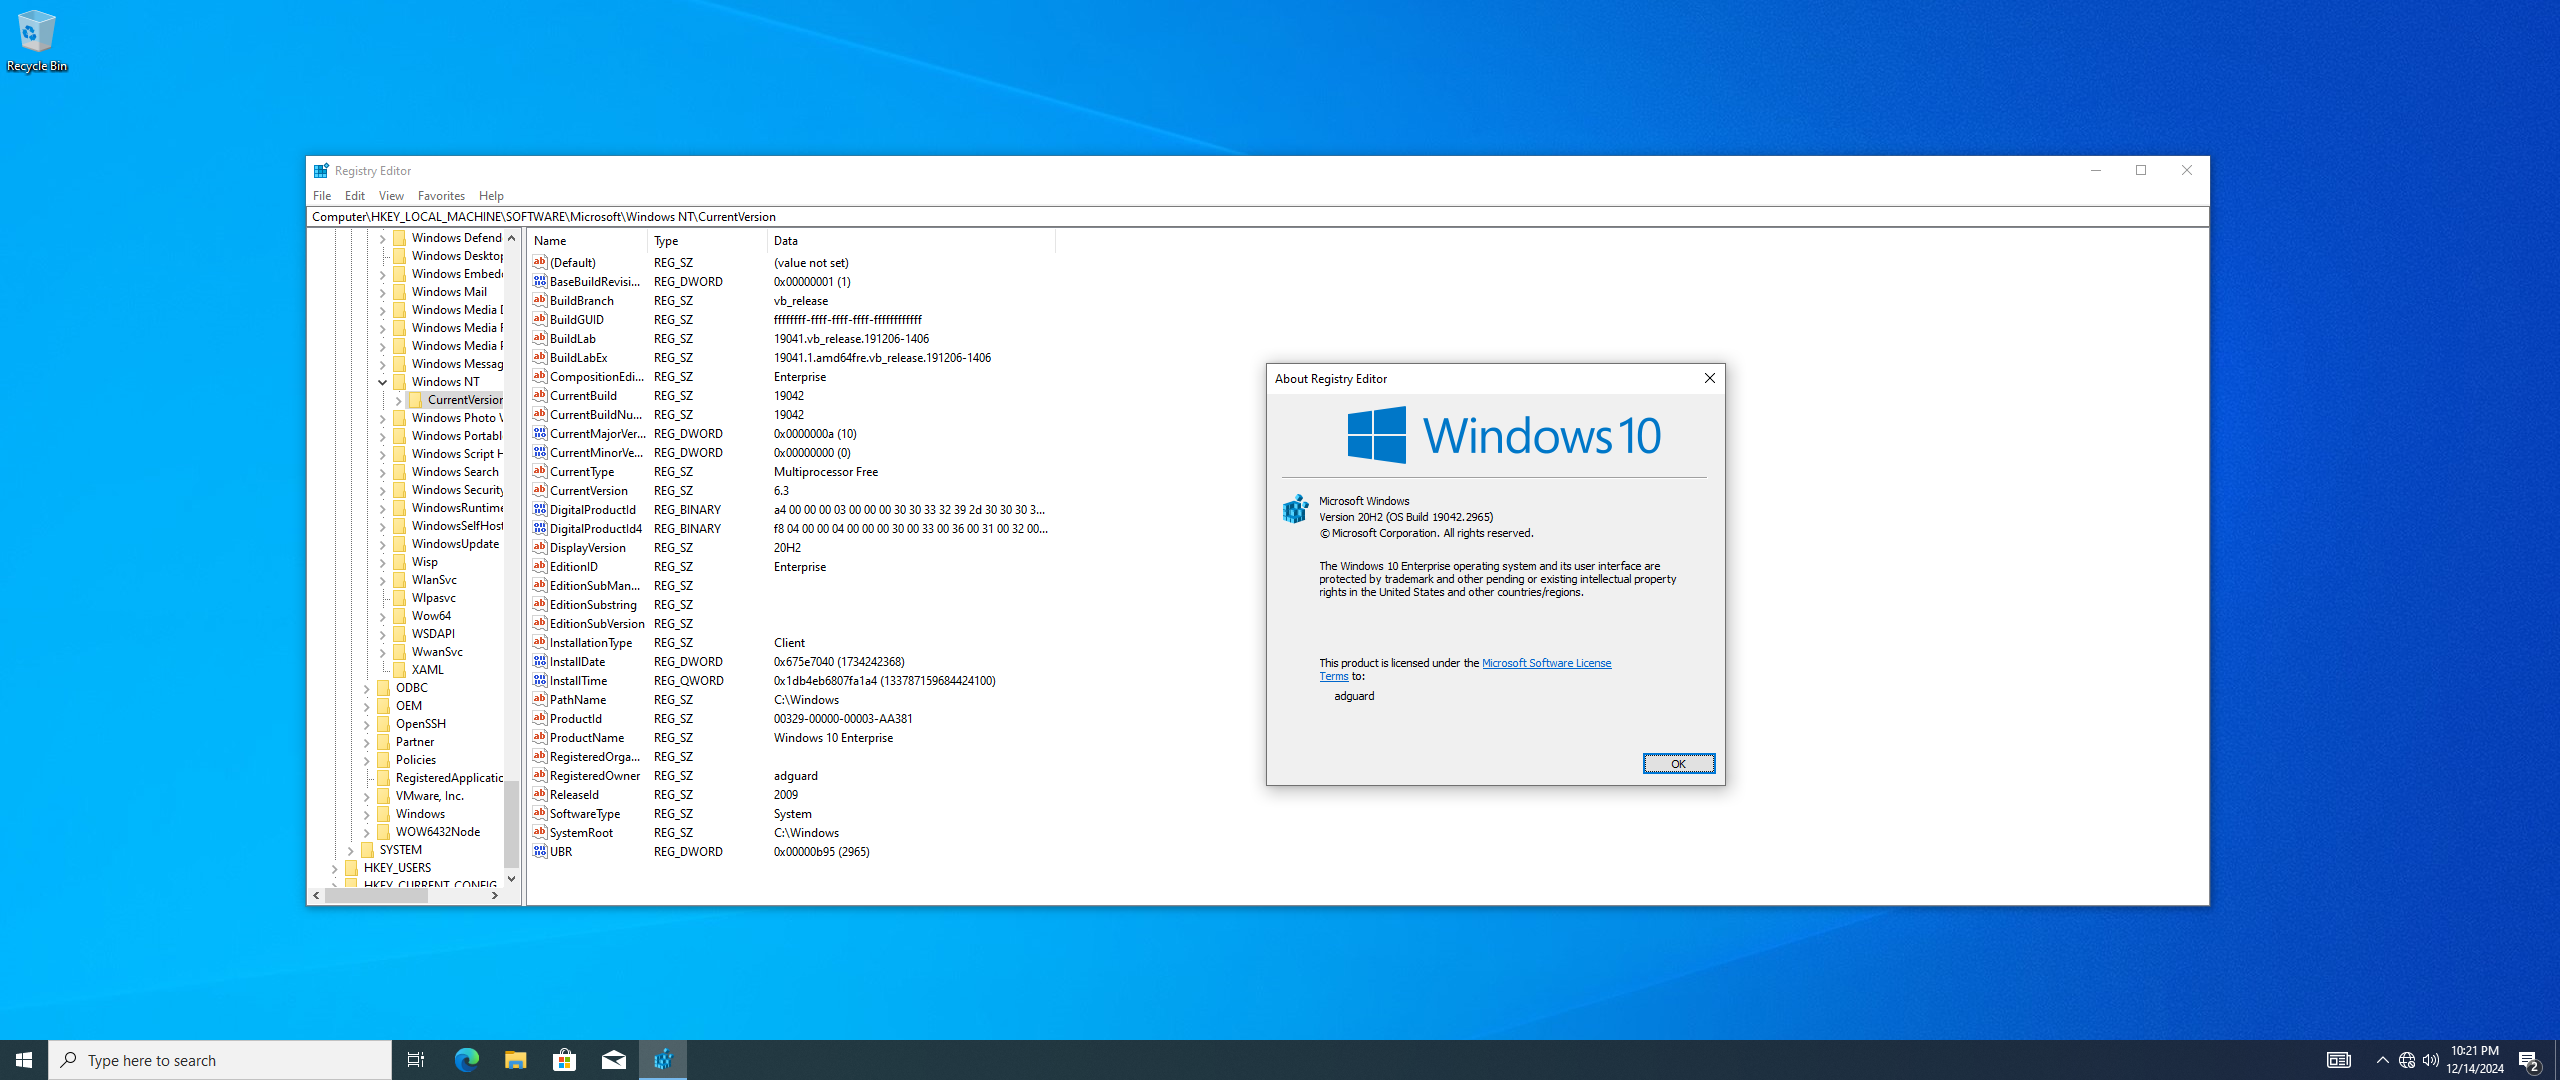Select the ProductId value row
The height and width of the screenshot is (1080, 2560).
click(792, 718)
